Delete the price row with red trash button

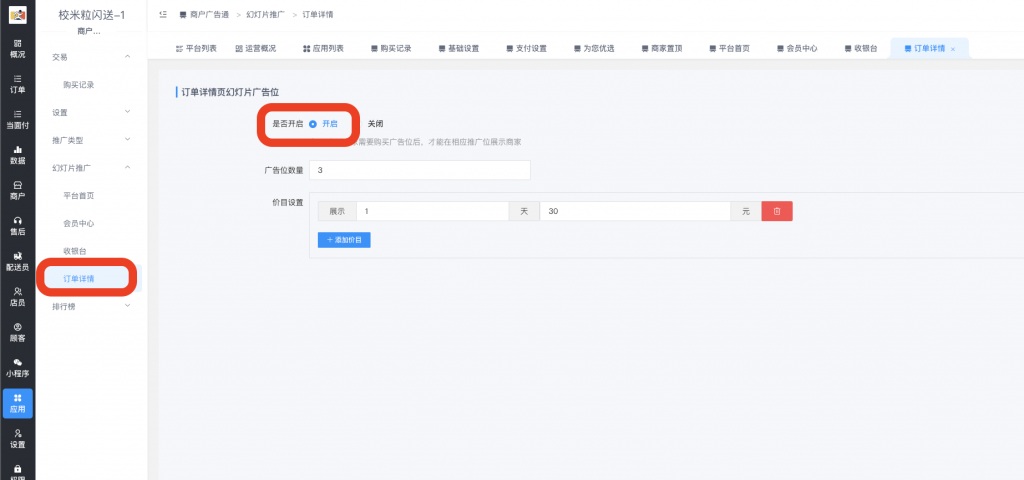point(777,211)
